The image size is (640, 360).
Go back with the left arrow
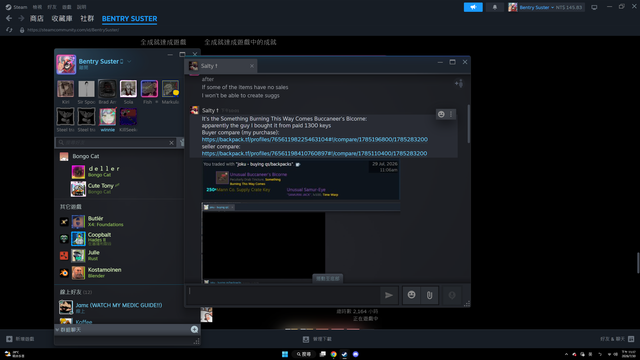9,18
